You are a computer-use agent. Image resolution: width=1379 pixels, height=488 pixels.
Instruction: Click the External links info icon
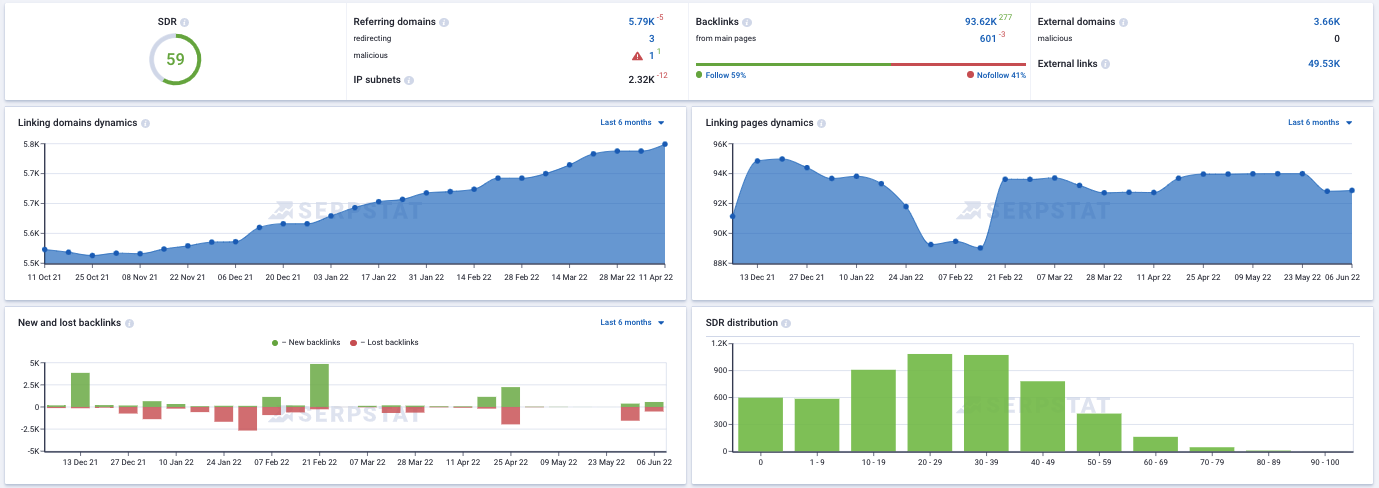coord(1105,64)
